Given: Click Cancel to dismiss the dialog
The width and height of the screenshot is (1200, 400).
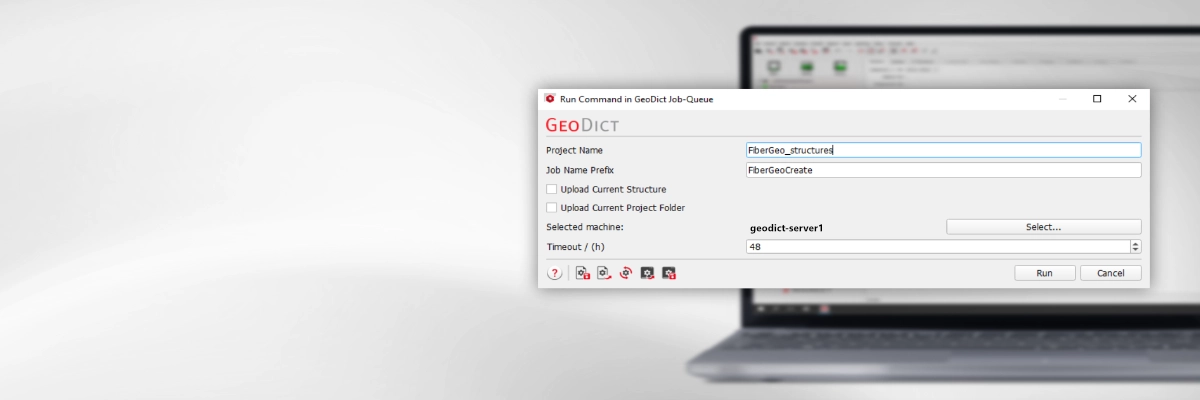Looking at the screenshot, I should pos(1110,273).
